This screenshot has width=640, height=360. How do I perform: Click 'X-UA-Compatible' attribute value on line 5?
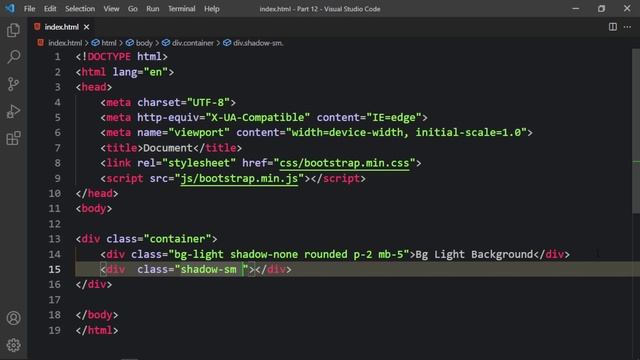258,118
